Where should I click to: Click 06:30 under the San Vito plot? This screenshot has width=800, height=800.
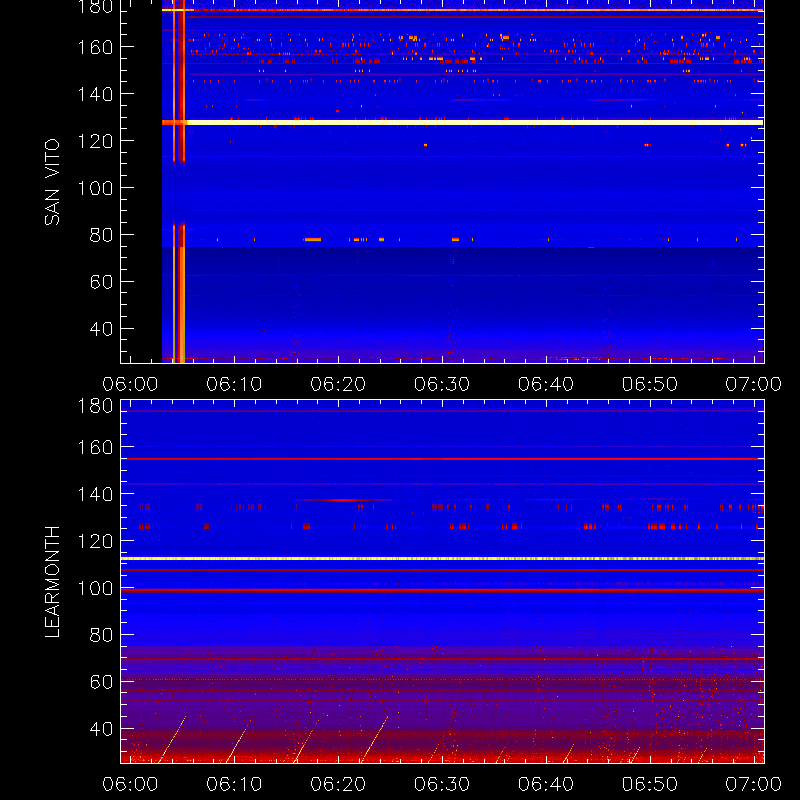442,384
